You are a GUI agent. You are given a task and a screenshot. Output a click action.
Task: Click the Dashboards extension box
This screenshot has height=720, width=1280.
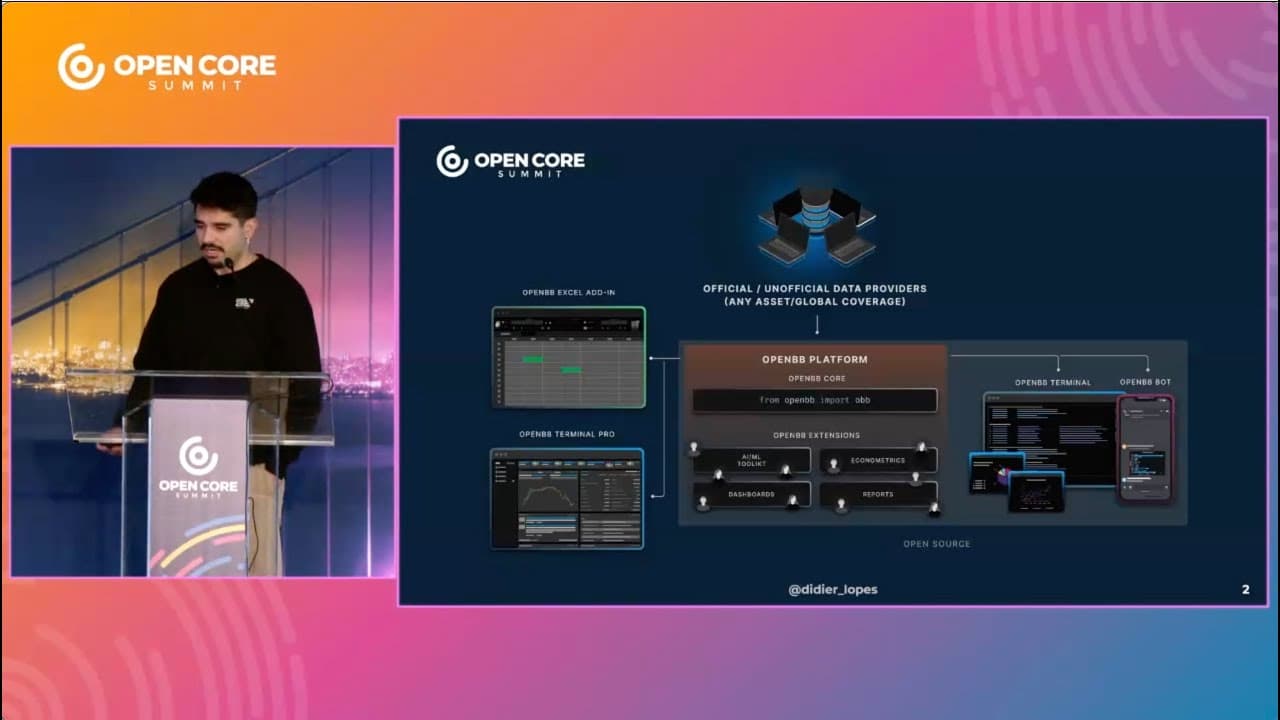(752, 494)
